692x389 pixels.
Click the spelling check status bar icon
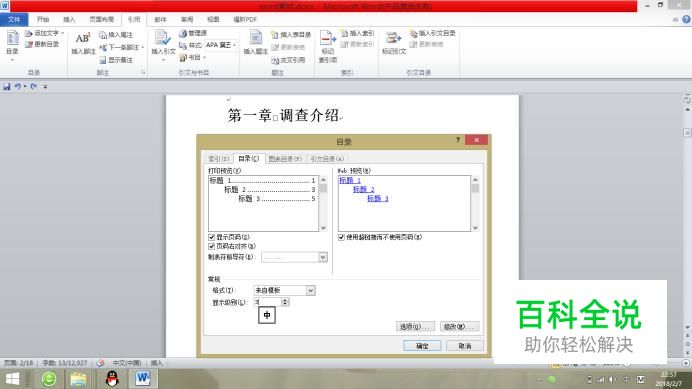tap(100, 363)
